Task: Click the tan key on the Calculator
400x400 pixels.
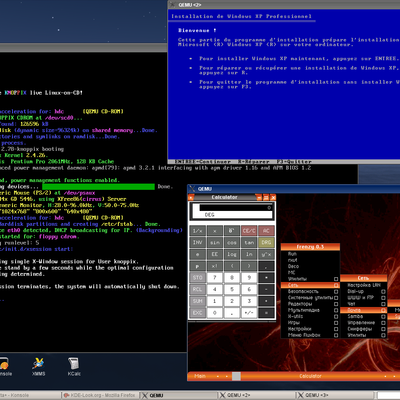Action: pos(249,242)
